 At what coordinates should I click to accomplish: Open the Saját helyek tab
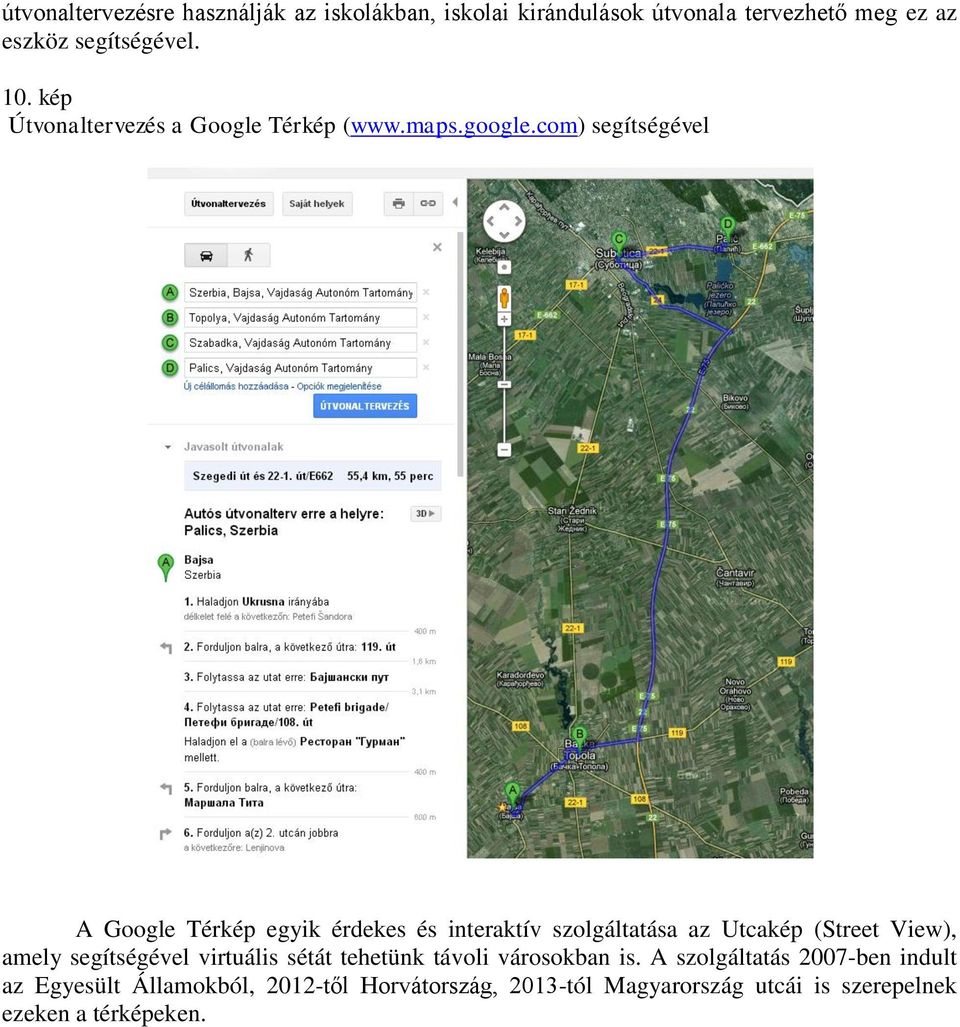[x=317, y=204]
